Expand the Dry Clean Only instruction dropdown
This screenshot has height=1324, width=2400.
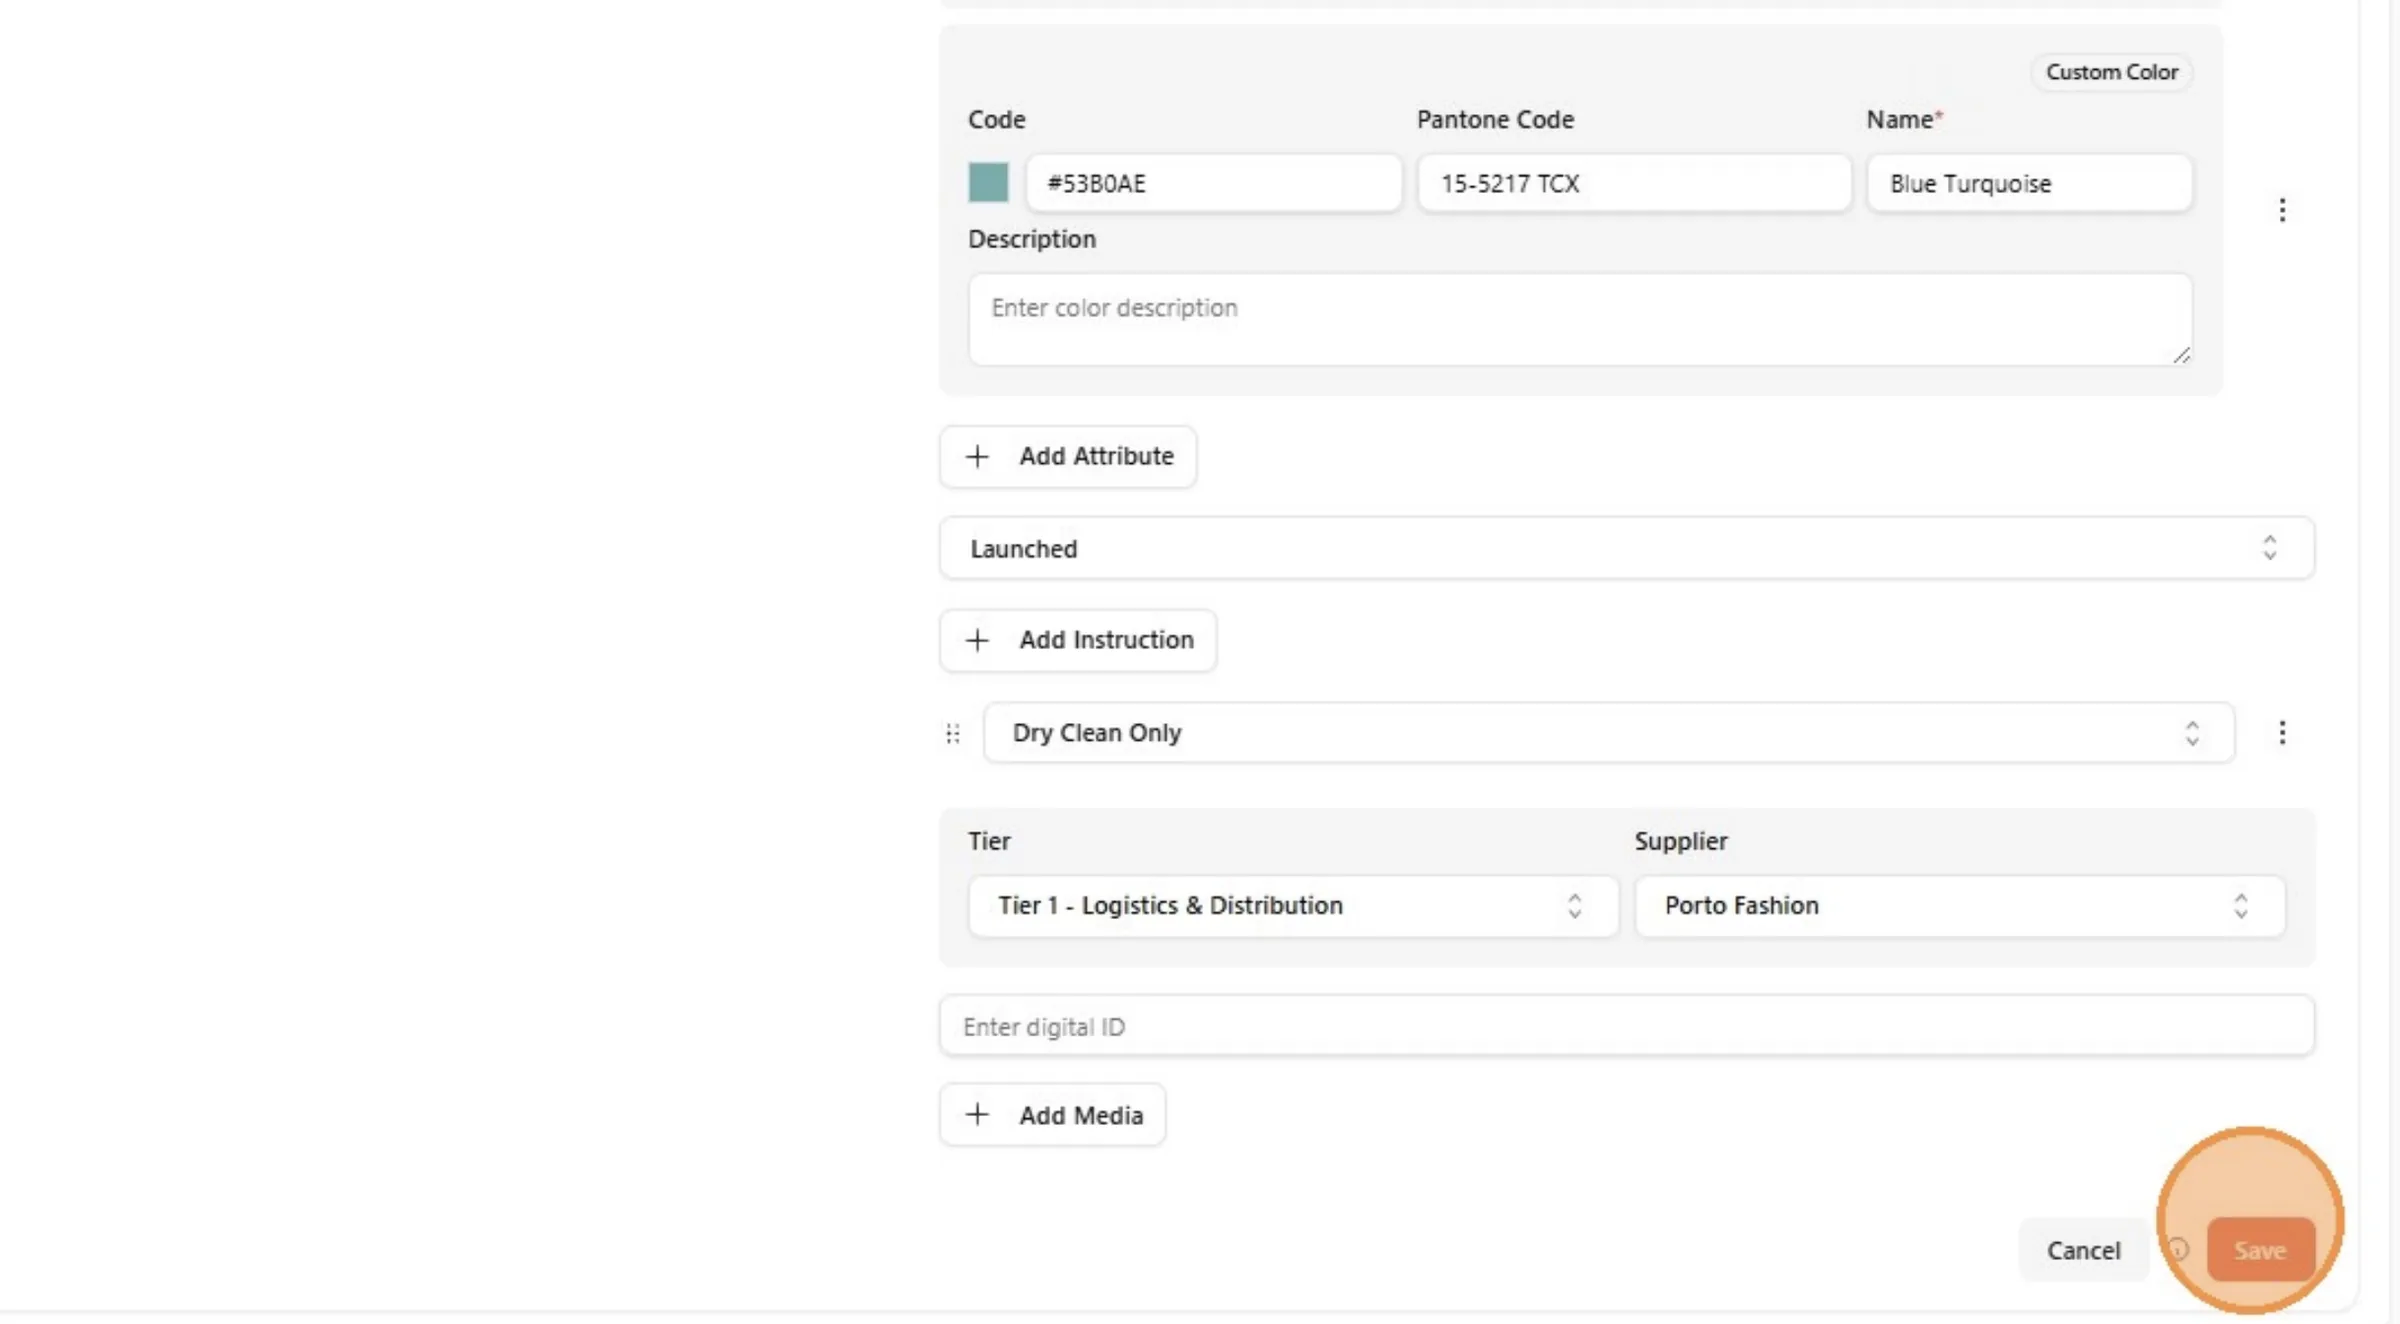[x=1609, y=733]
